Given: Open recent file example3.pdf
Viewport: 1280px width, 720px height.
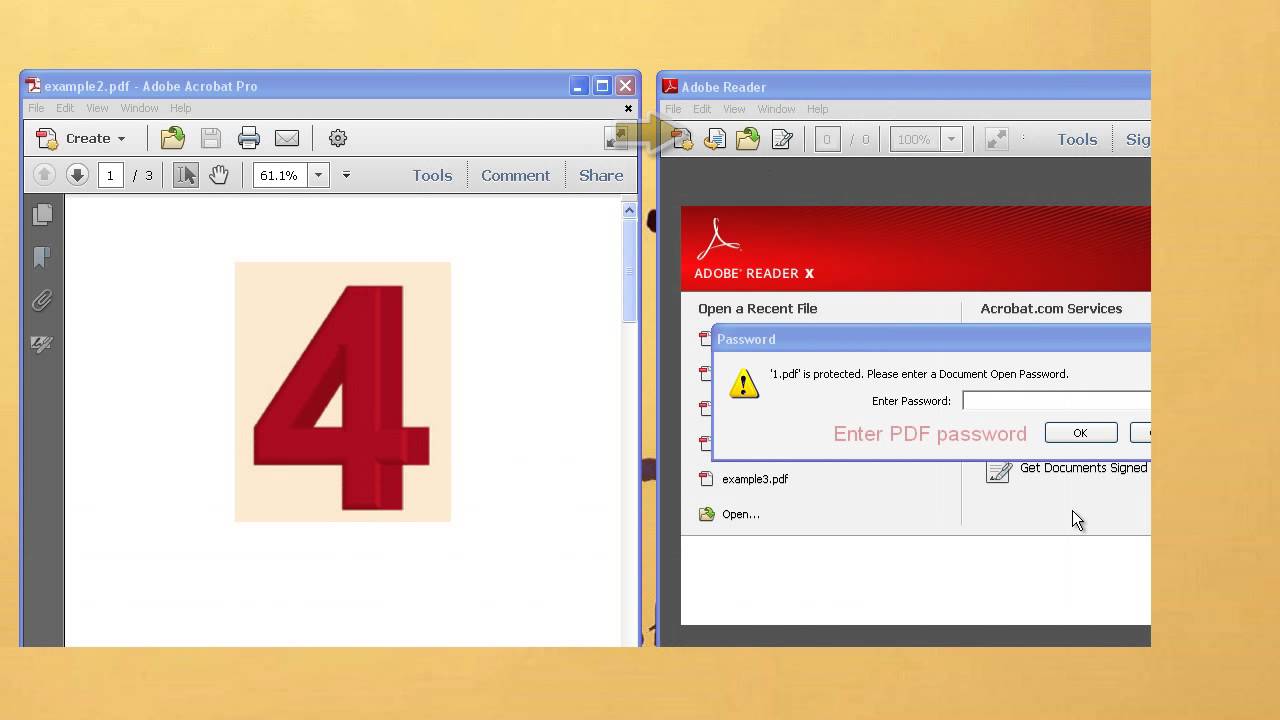Looking at the screenshot, I should click(755, 479).
